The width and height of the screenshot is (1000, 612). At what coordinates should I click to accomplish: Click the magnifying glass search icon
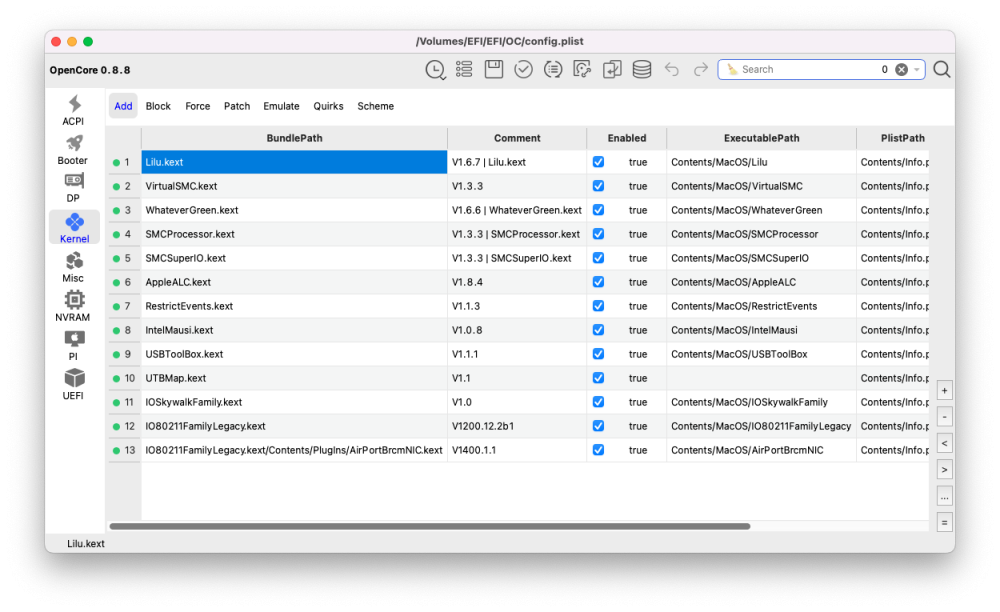click(942, 69)
